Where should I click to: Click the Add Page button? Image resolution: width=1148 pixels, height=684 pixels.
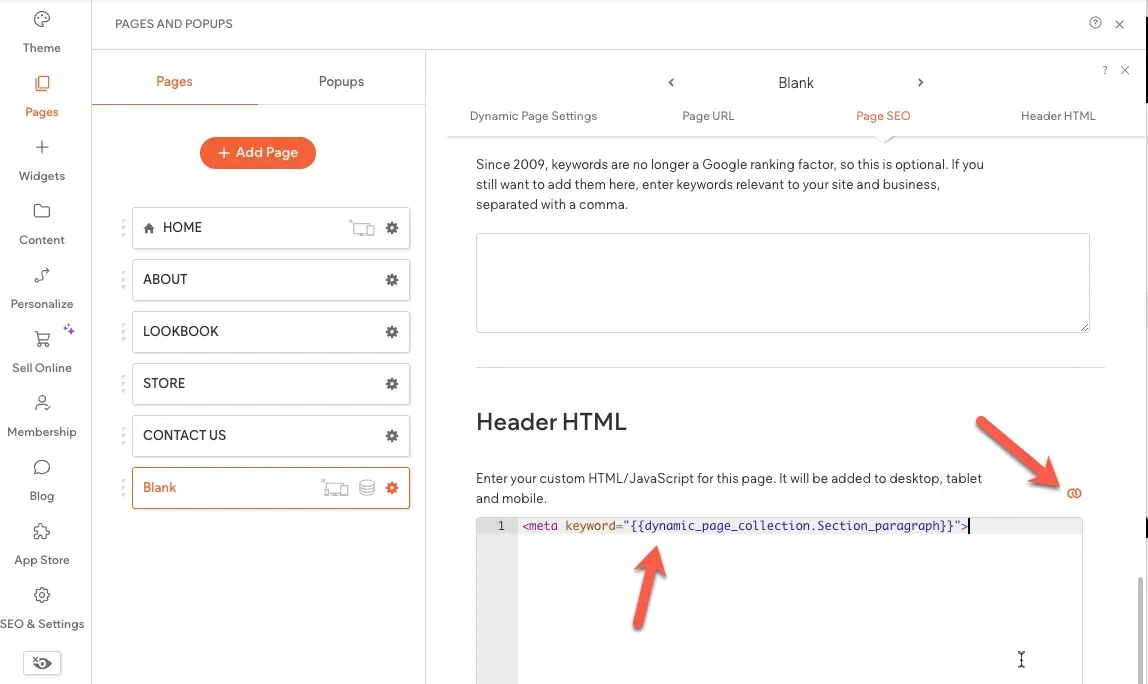coord(258,152)
